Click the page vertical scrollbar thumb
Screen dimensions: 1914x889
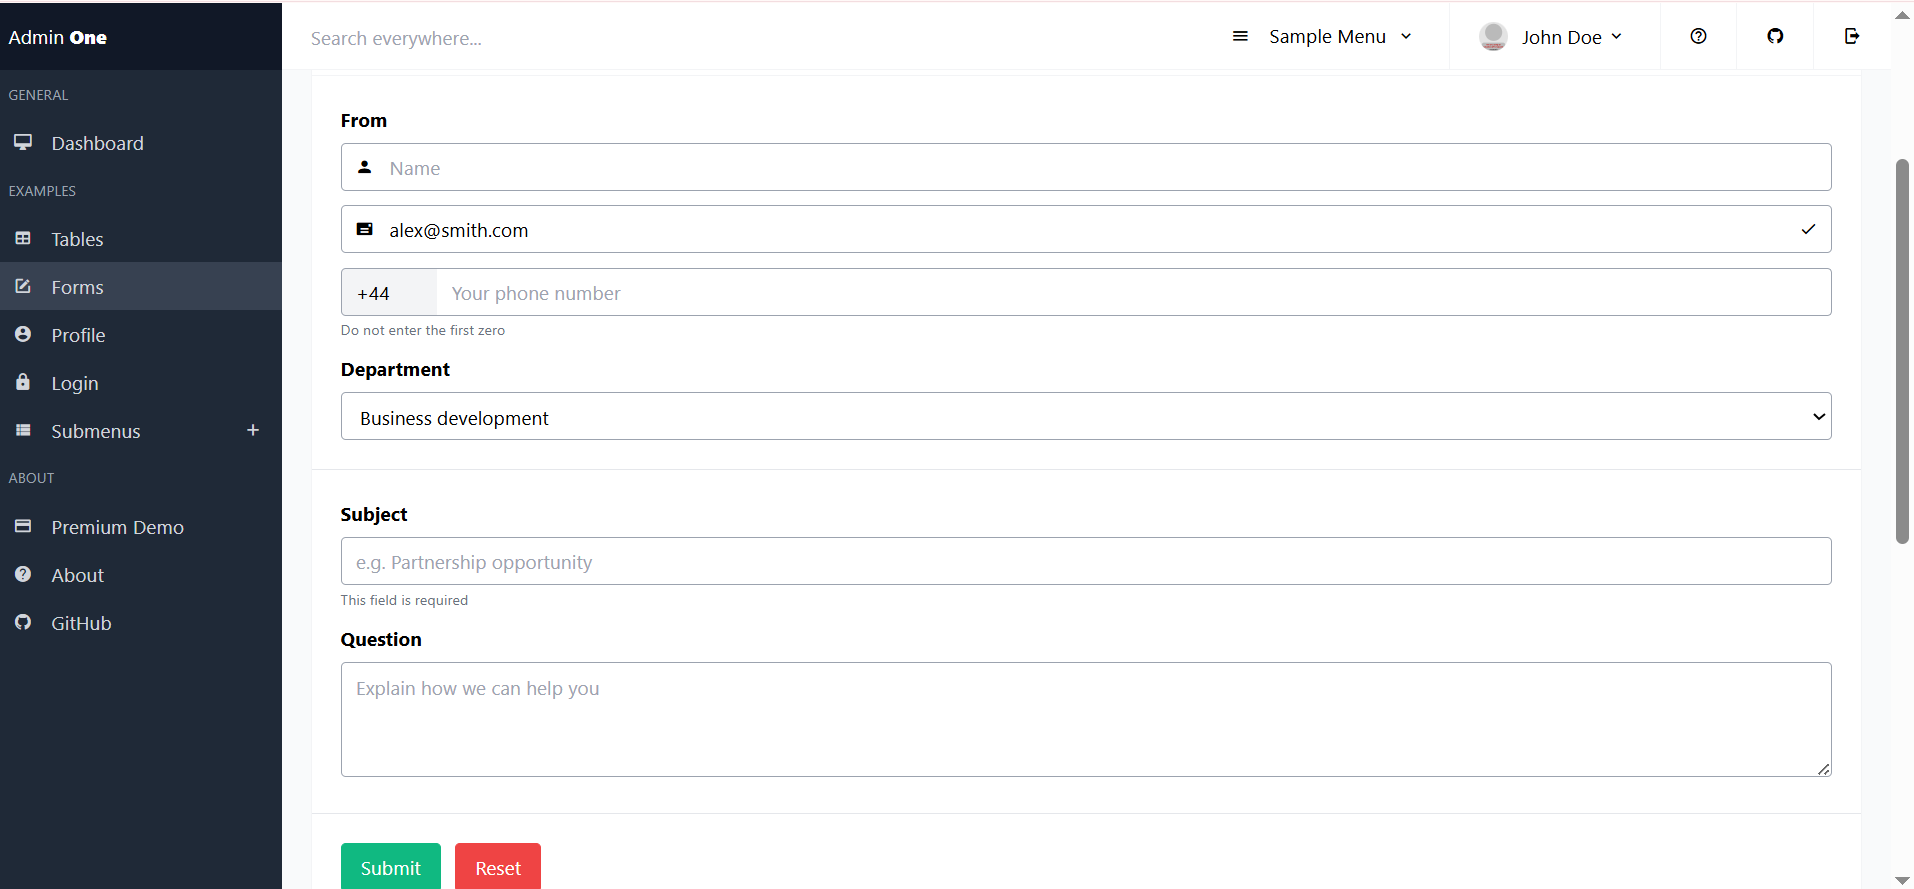[1902, 350]
